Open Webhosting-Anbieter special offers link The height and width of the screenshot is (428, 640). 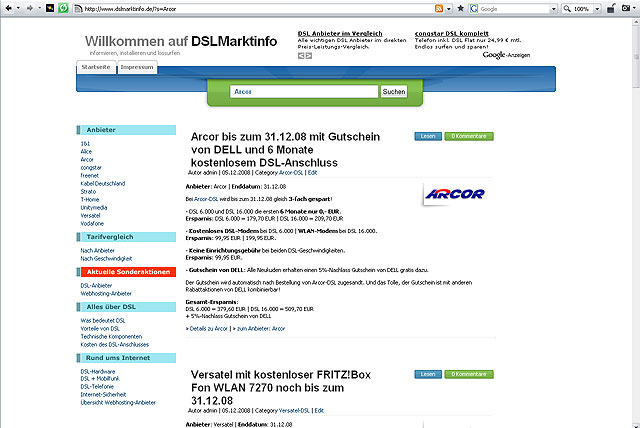pyautogui.click(x=106, y=293)
